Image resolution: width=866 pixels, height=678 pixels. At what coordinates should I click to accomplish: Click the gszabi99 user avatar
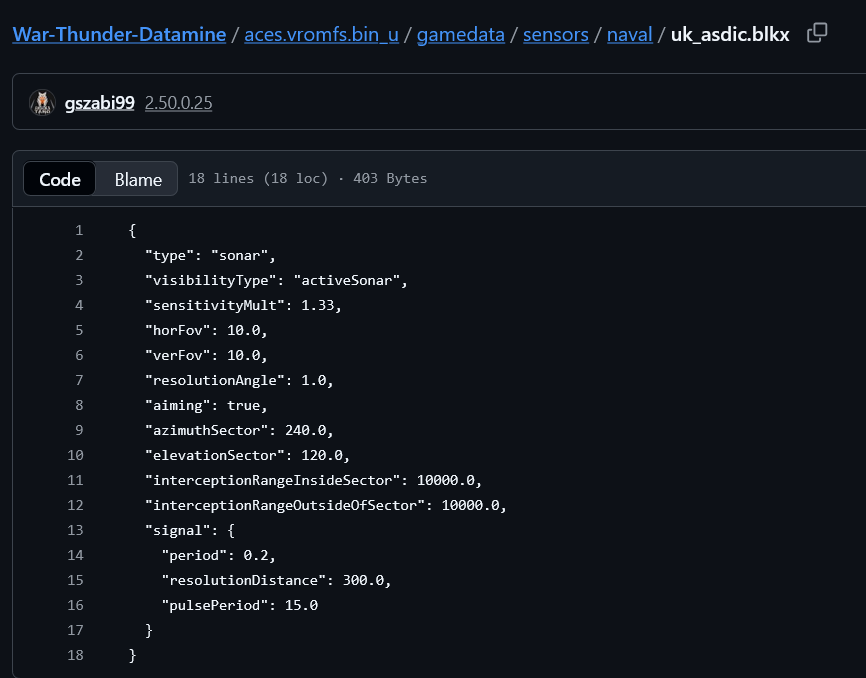pos(42,102)
